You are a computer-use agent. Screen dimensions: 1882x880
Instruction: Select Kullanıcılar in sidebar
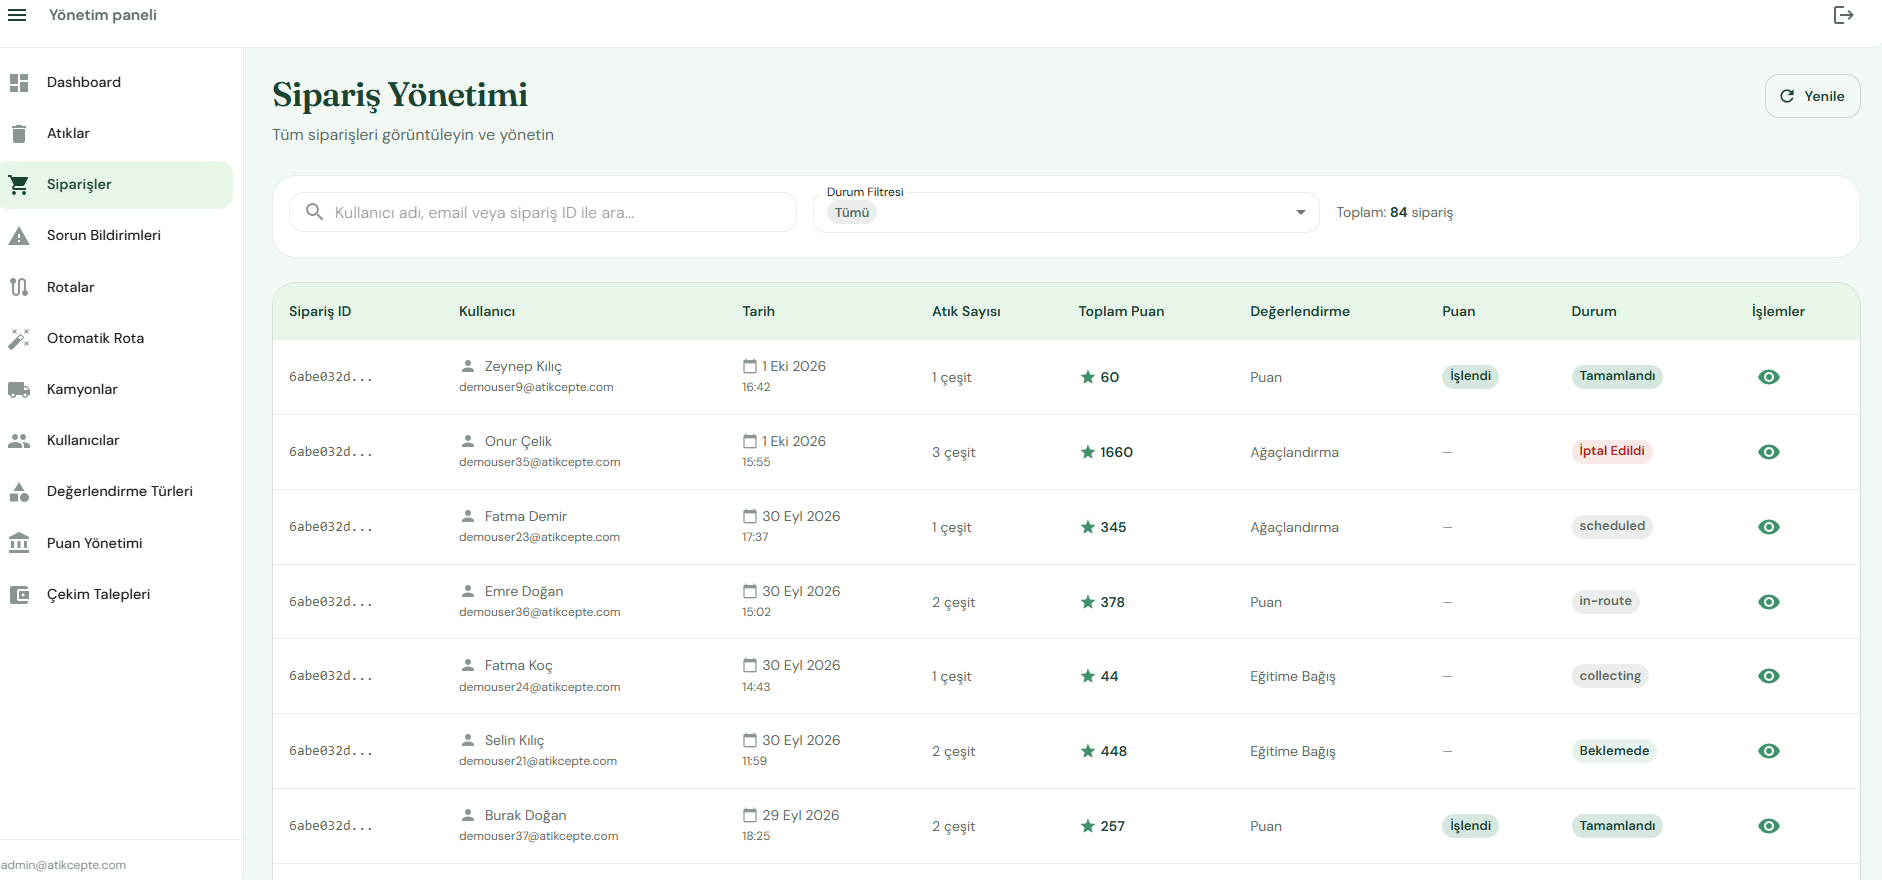pos(116,441)
